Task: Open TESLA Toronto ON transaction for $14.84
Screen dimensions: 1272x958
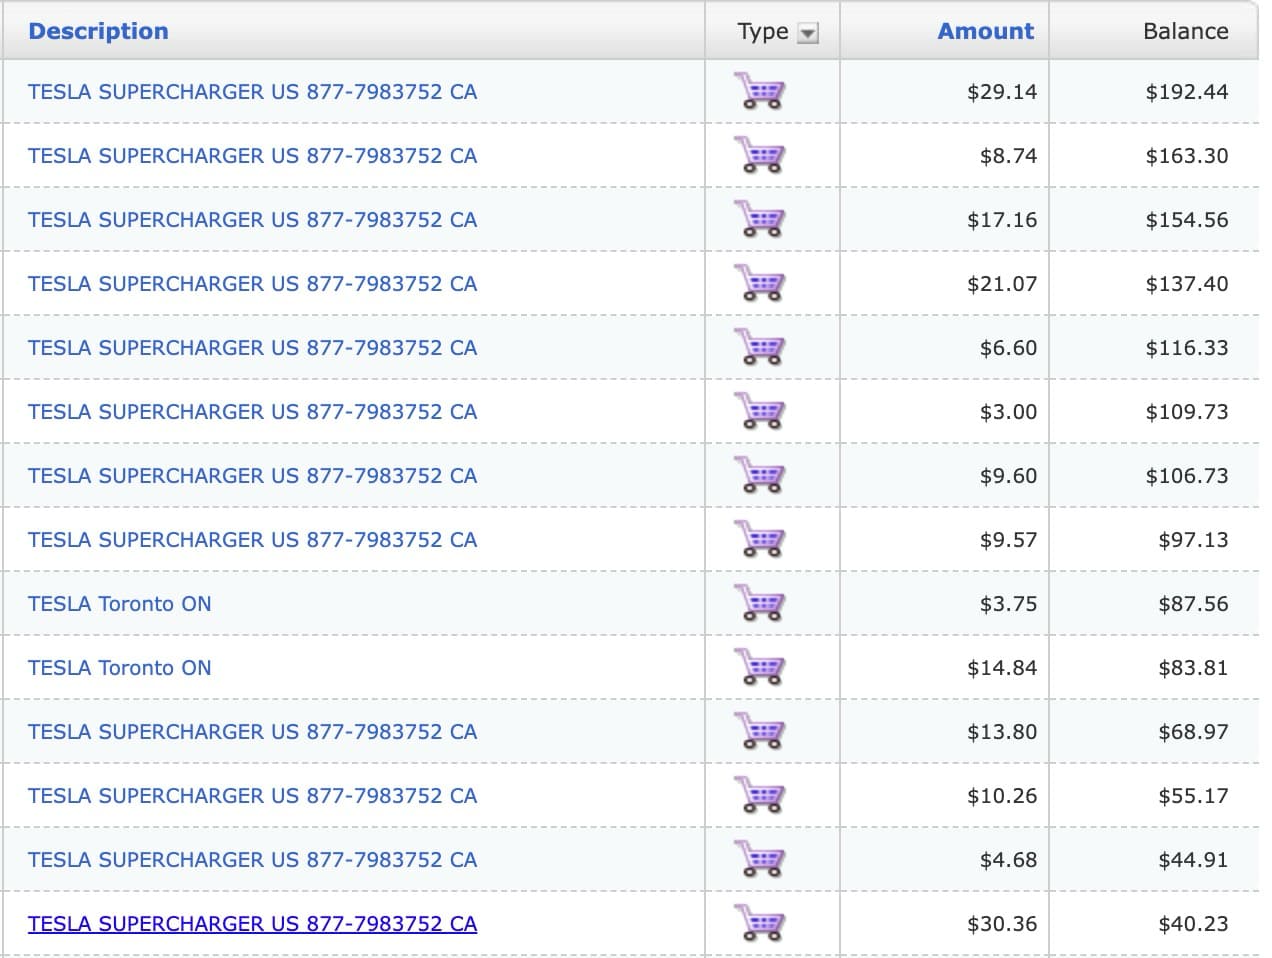Action: coord(120,668)
